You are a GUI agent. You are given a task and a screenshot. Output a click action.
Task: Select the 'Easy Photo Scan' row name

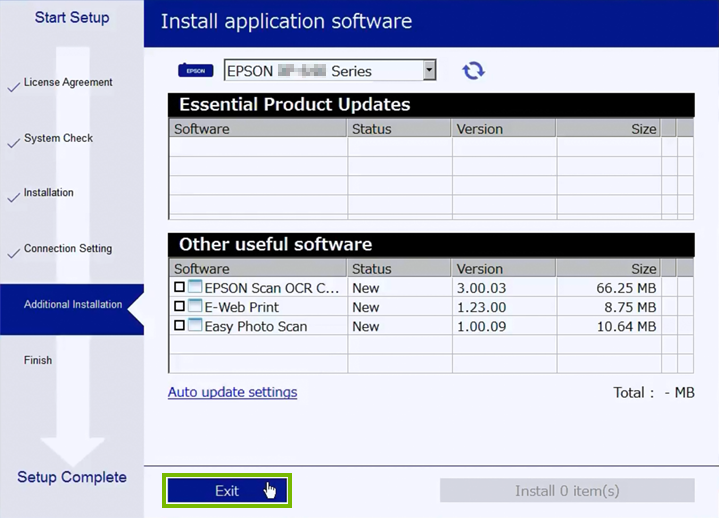(256, 326)
